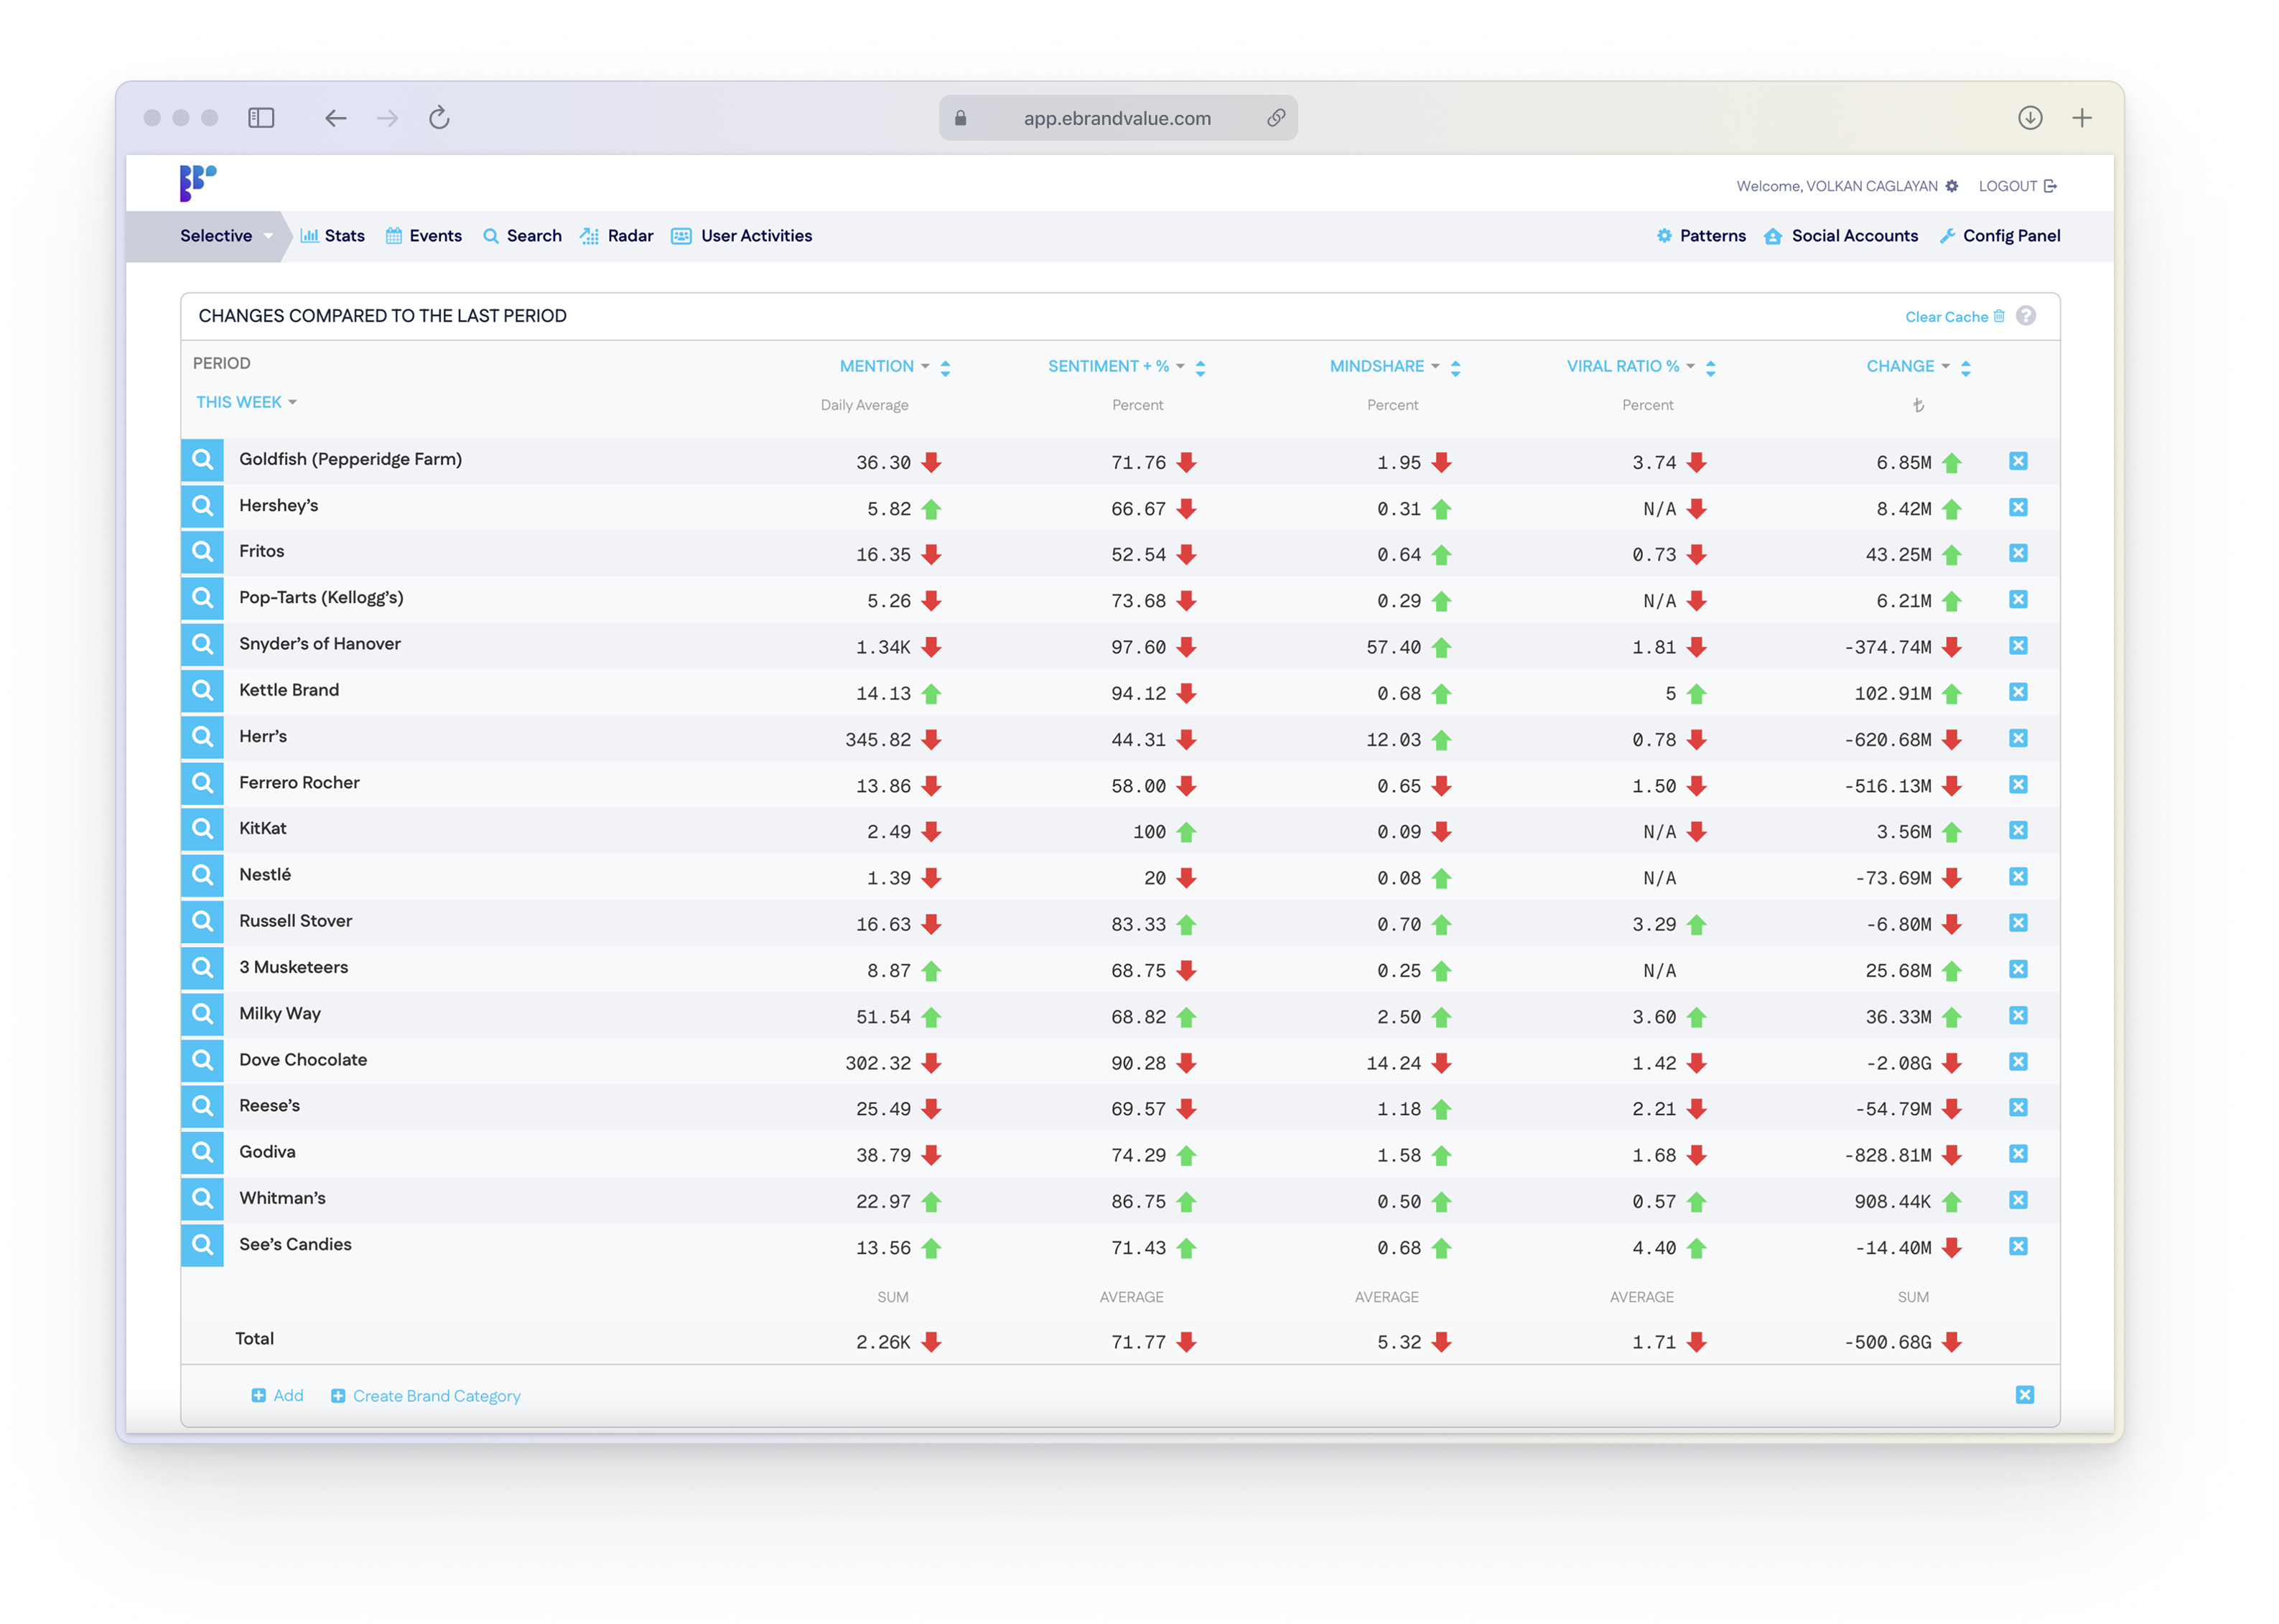Click the browser address bar
The image size is (2279, 1624).
coord(1116,117)
